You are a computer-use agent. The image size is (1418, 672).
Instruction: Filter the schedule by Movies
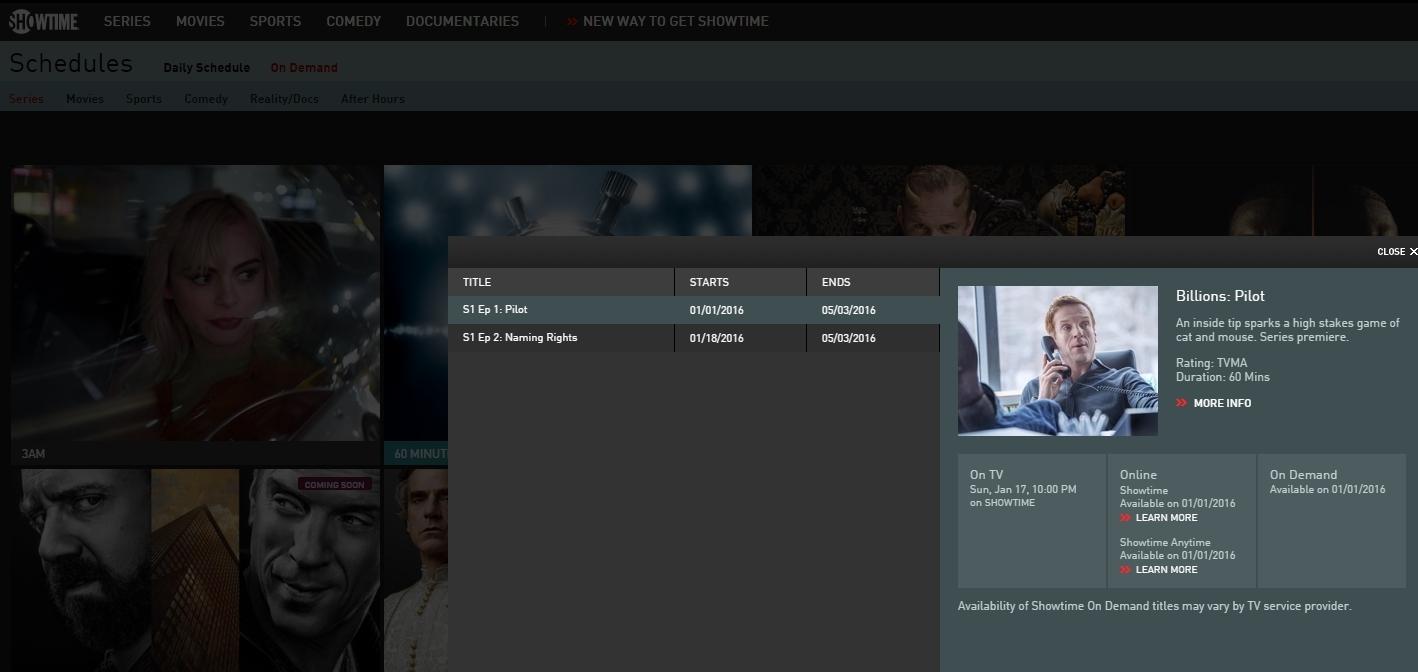point(85,99)
